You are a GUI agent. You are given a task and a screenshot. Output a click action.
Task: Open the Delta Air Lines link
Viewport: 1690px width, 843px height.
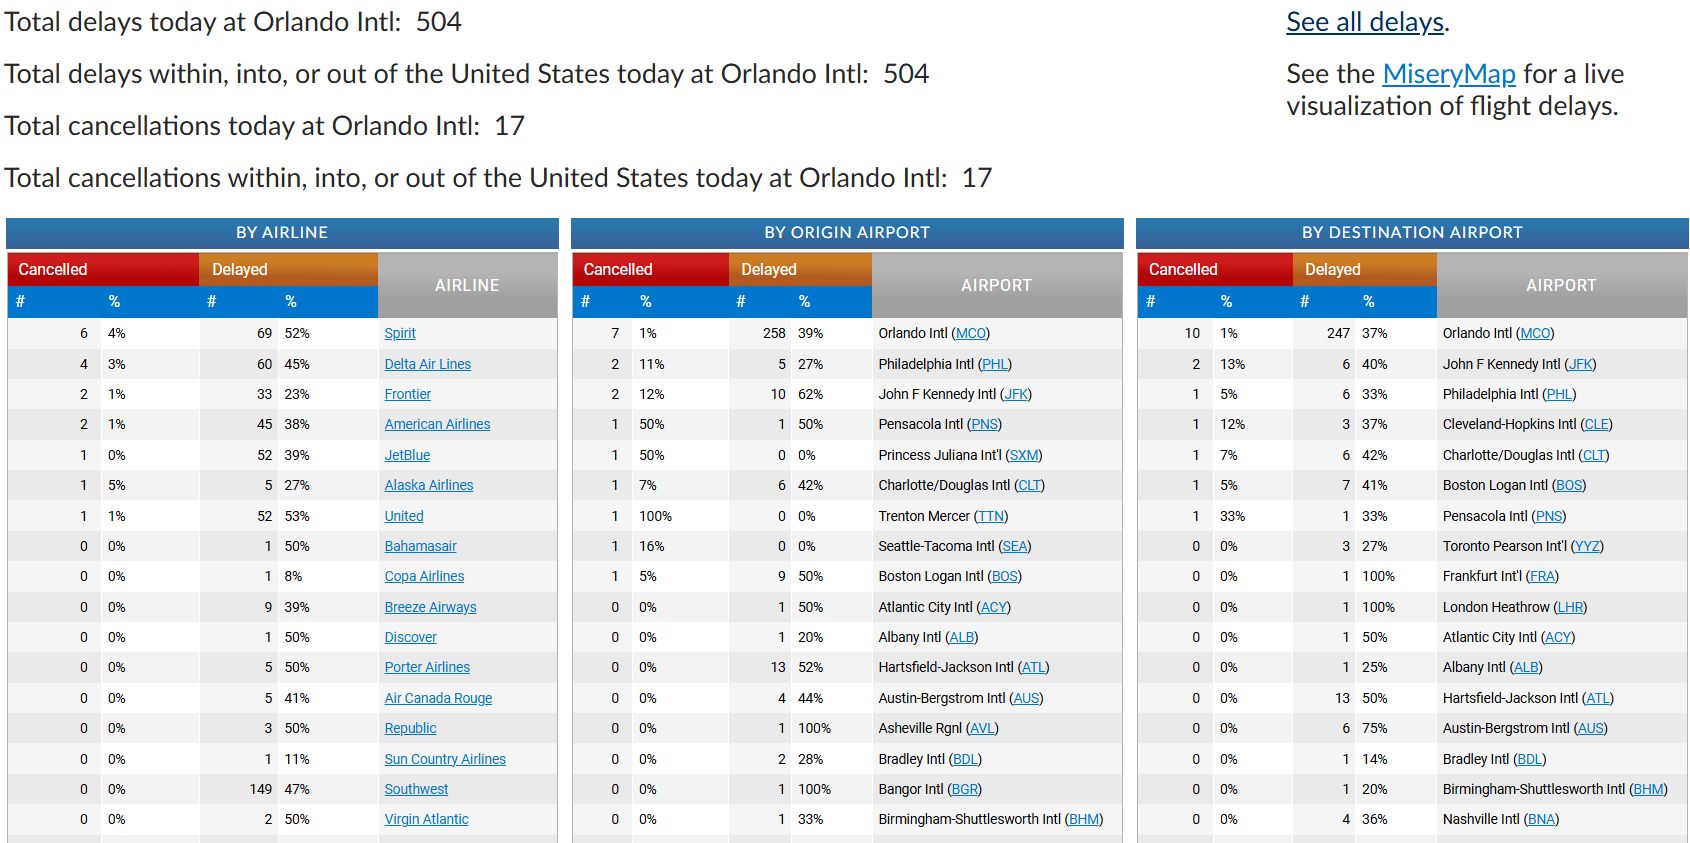coord(427,364)
